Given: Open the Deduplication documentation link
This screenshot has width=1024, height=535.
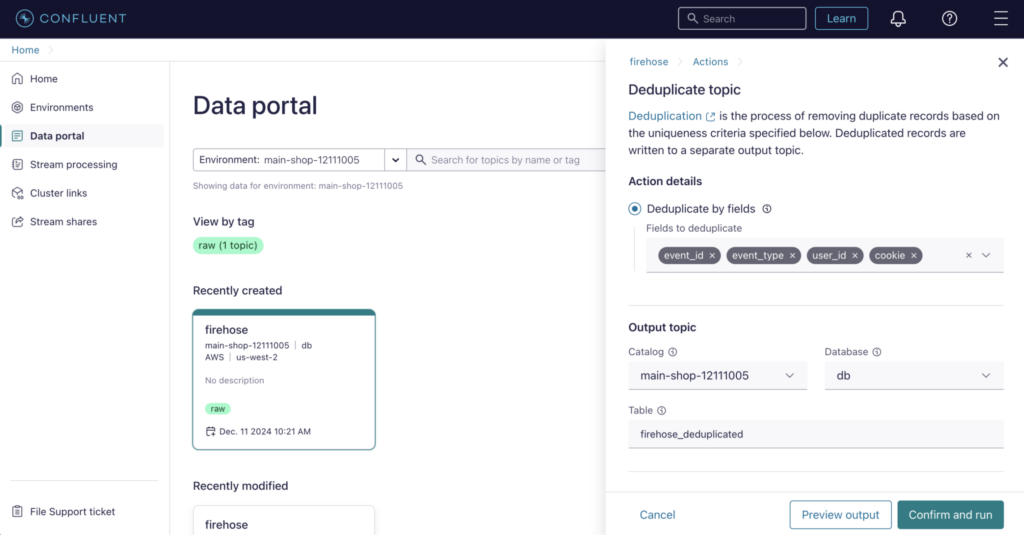Looking at the screenshot, I should click(665, 116).
